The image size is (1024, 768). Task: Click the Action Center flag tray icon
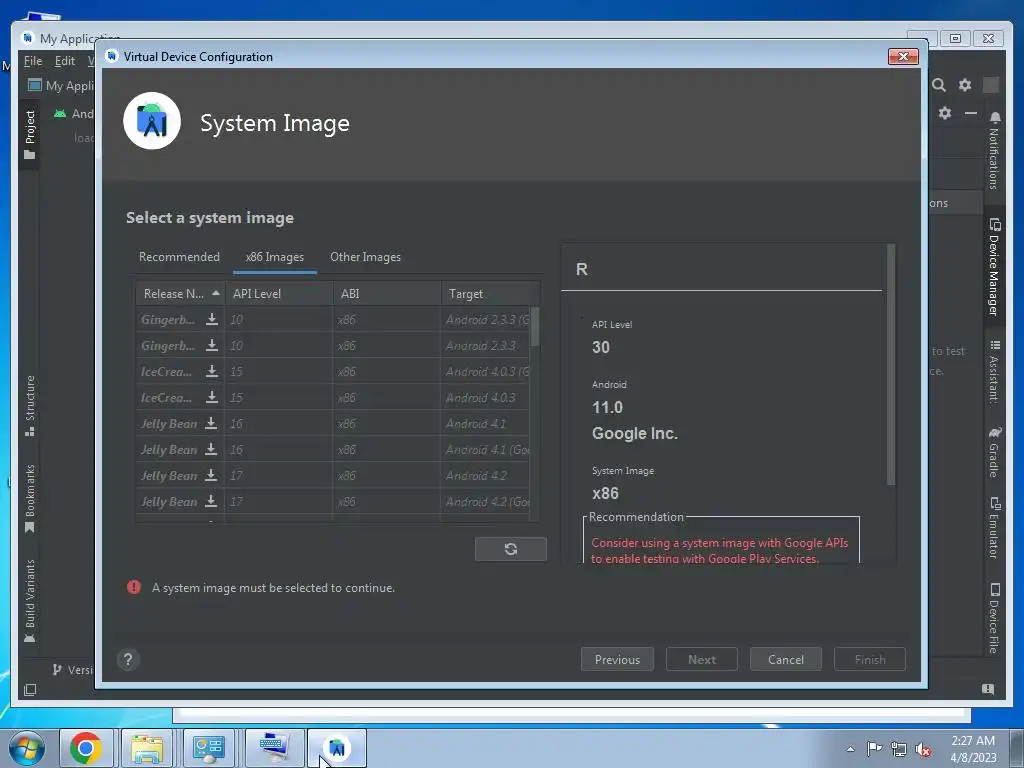874,749
